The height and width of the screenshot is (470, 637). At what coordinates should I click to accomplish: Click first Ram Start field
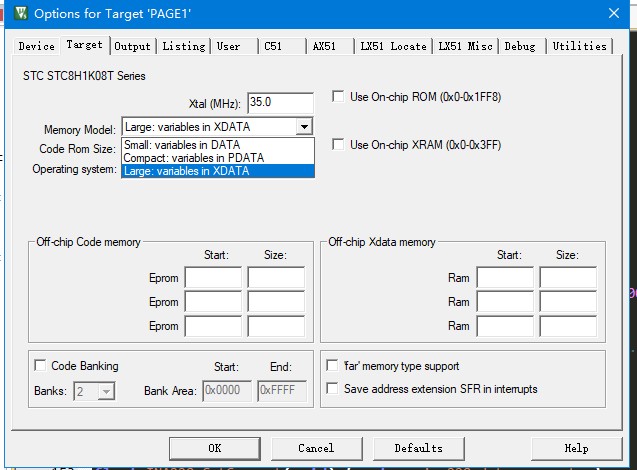pos(505,278)
